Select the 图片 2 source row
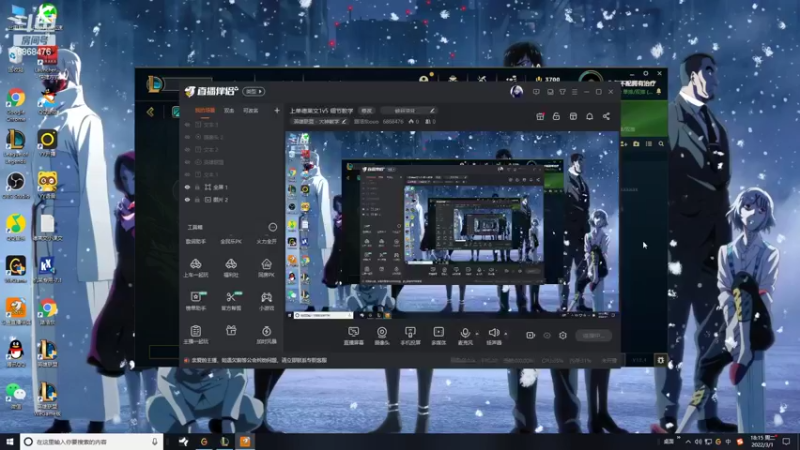Viewport: 800px width, 450px height. coord(232,200)
